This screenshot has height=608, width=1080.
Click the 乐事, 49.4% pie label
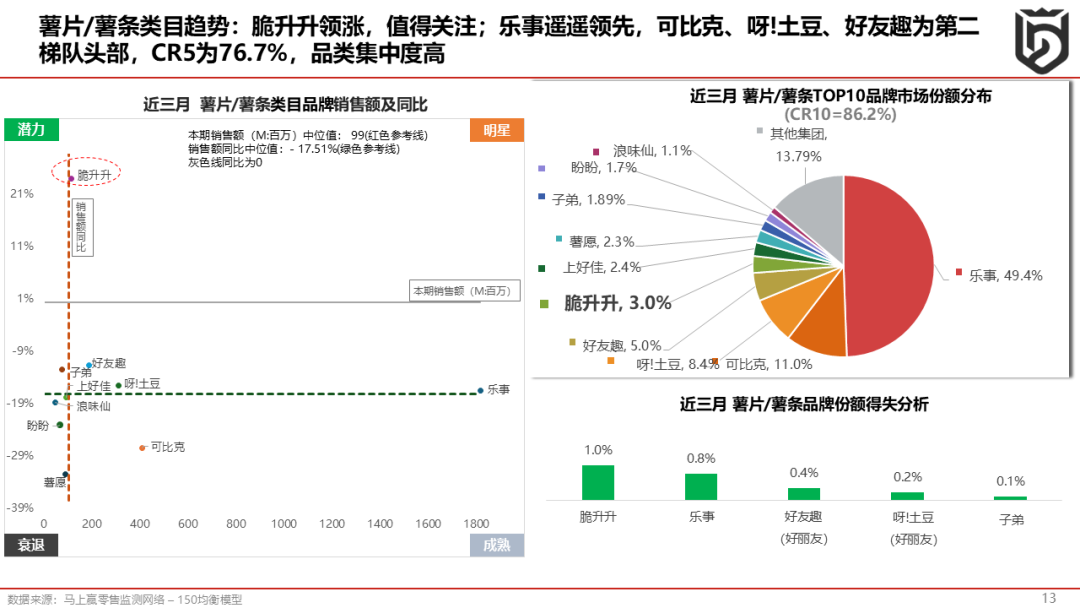(x=1006, y=275)
